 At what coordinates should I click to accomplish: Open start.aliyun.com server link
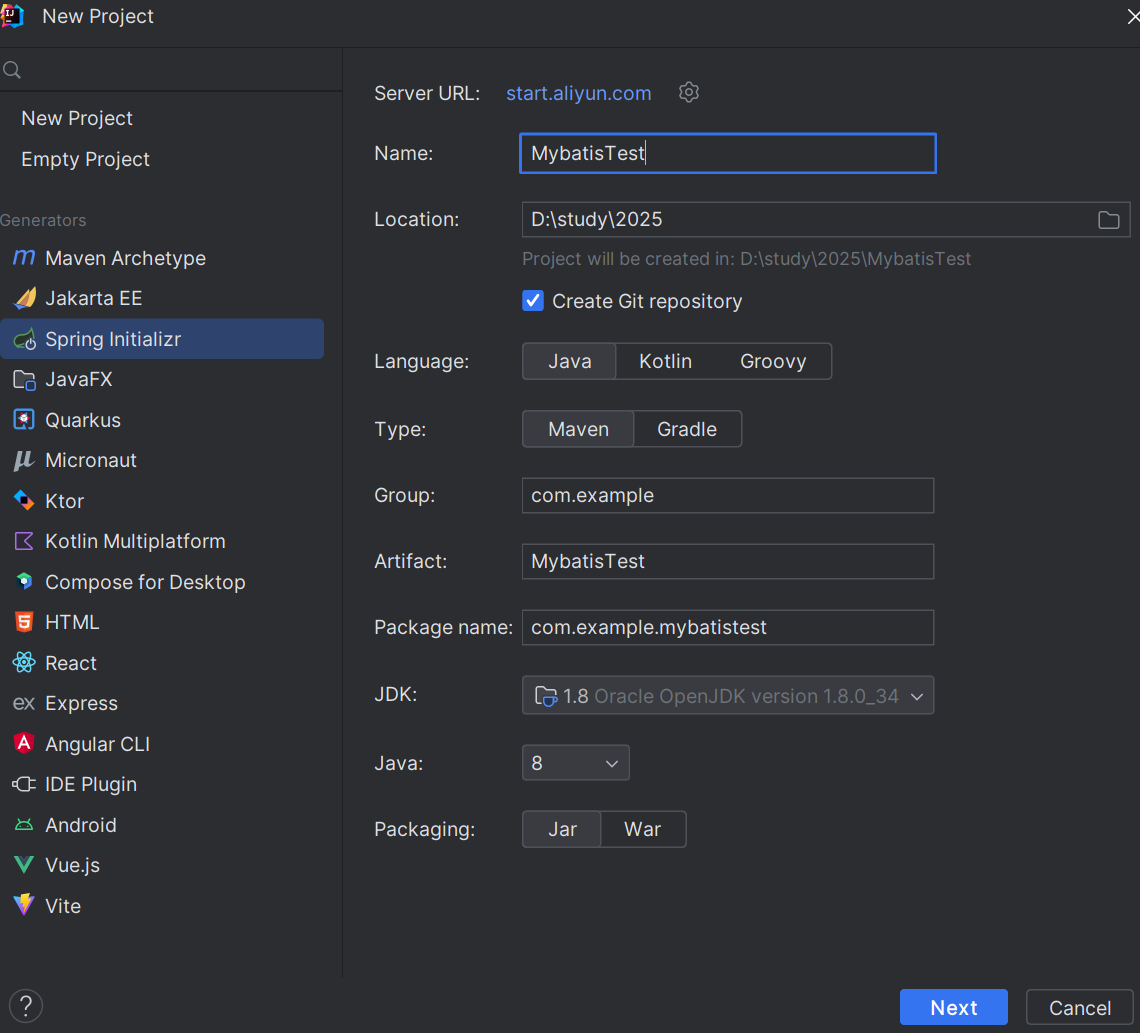[579, 93]
